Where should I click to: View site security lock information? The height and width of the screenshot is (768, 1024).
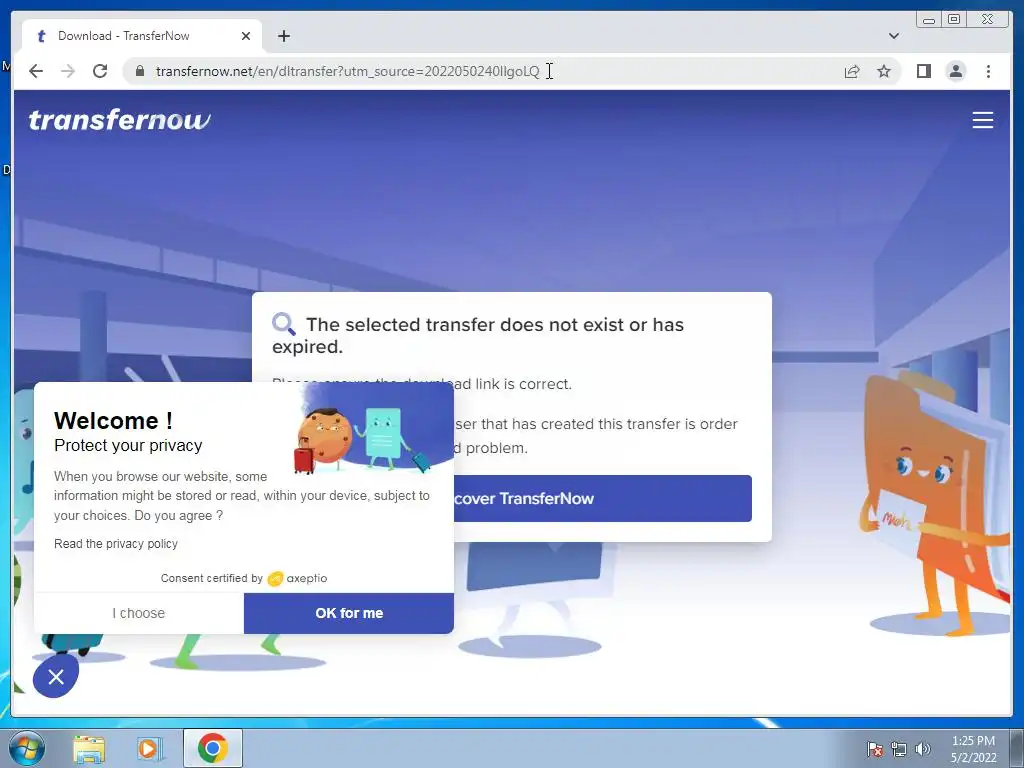[139, 71]
